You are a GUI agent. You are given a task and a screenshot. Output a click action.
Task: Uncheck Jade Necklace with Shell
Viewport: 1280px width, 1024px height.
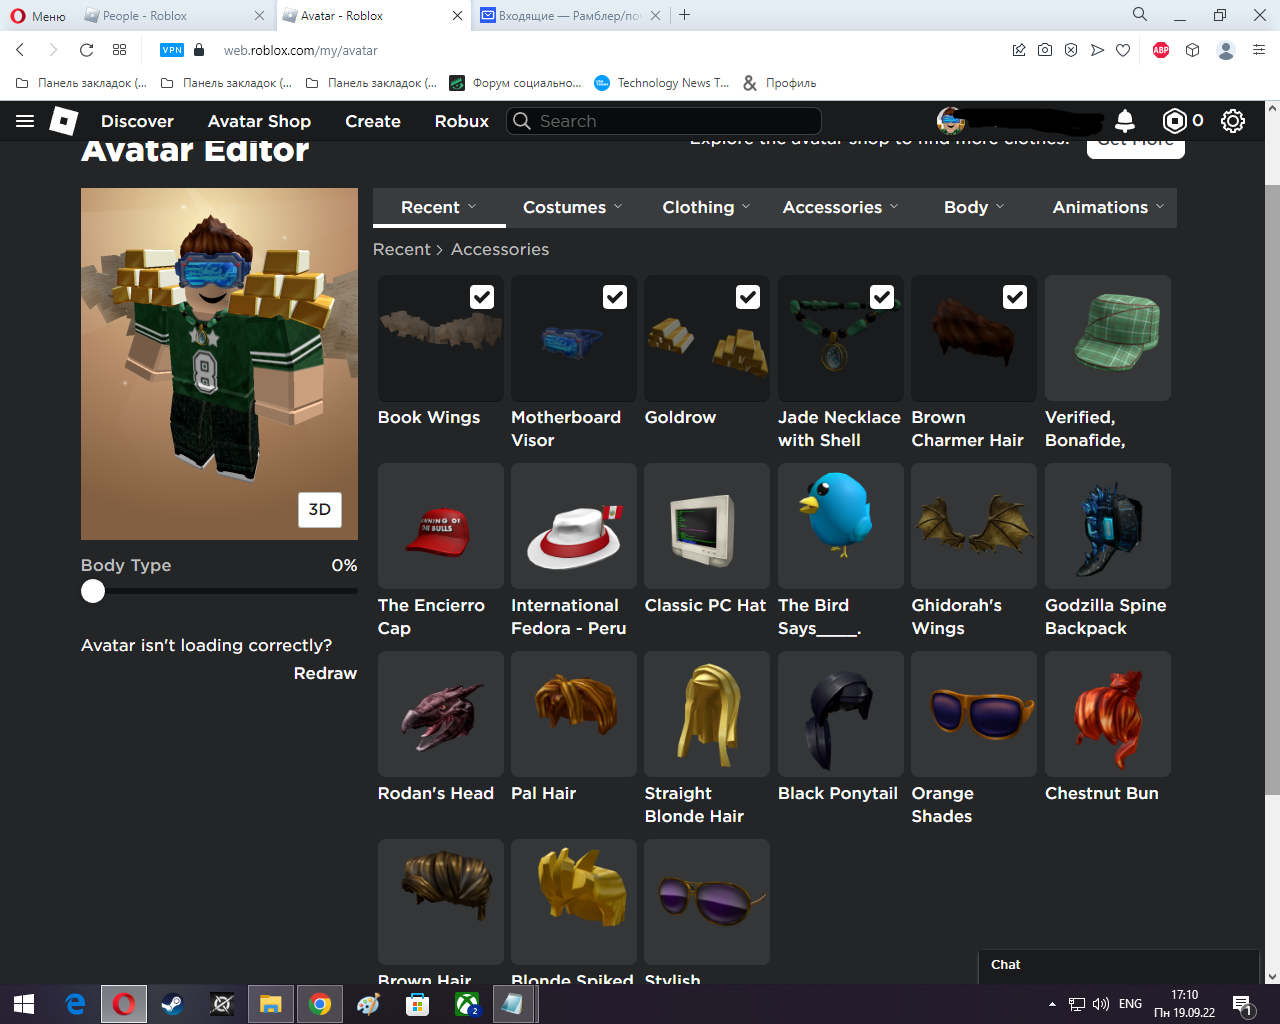pyautogui.click(x=882, y=297)
